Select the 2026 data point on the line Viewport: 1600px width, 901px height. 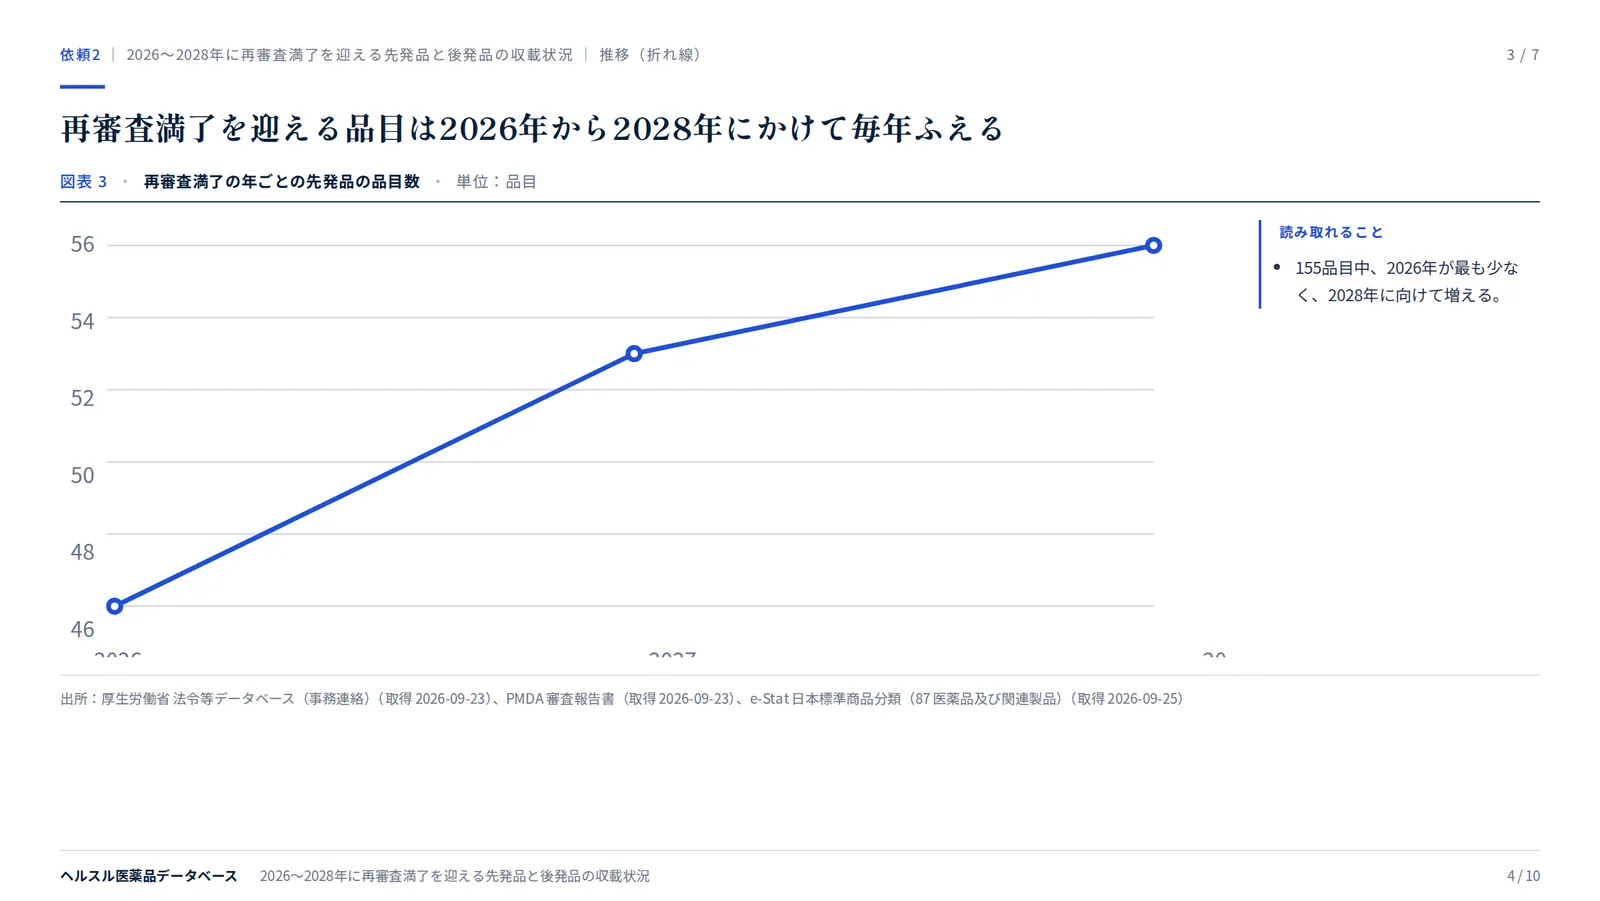115,606
